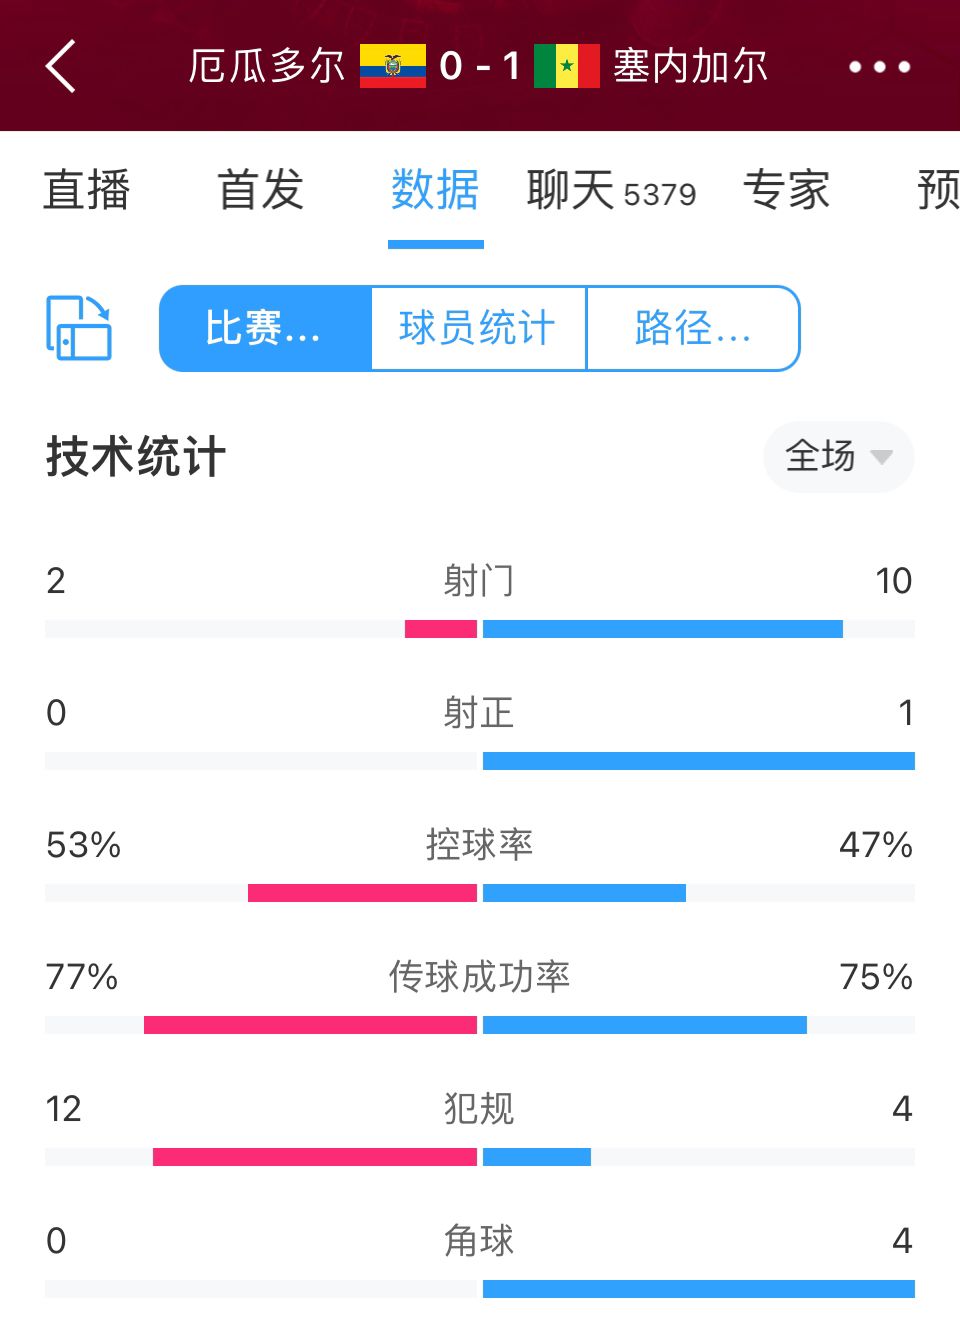Open the three-dot more menu
The width and height of the screenshot is (960, 1342).
pyautogui.click(x=880, y=67)
